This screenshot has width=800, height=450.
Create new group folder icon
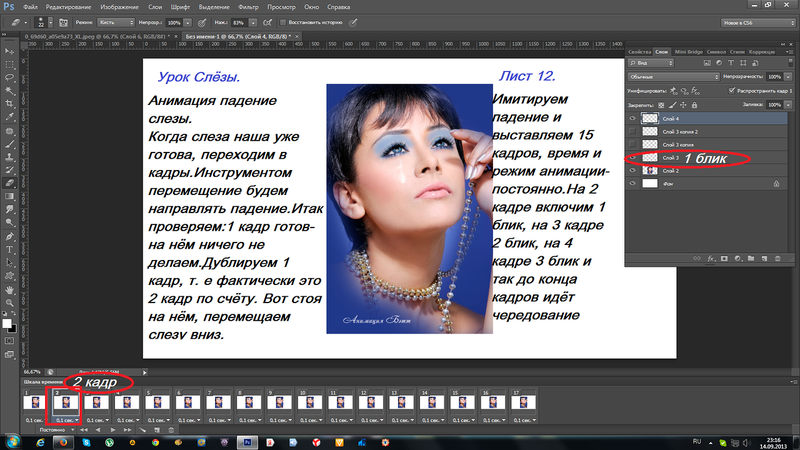coord(751,259)
